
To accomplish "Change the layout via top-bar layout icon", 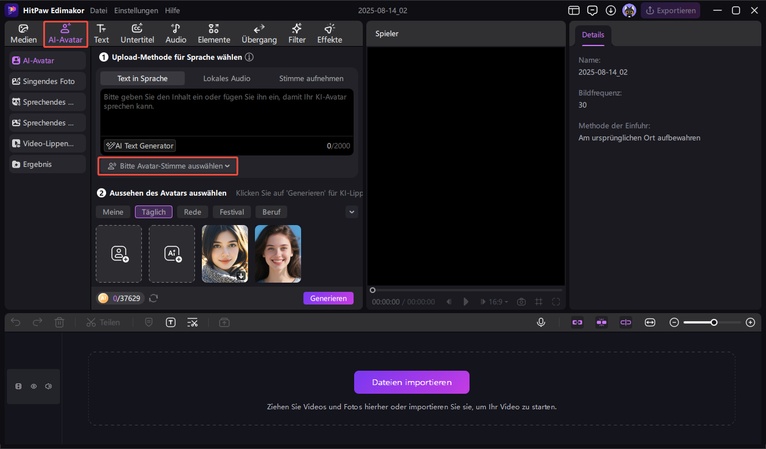I will (574, 10).
